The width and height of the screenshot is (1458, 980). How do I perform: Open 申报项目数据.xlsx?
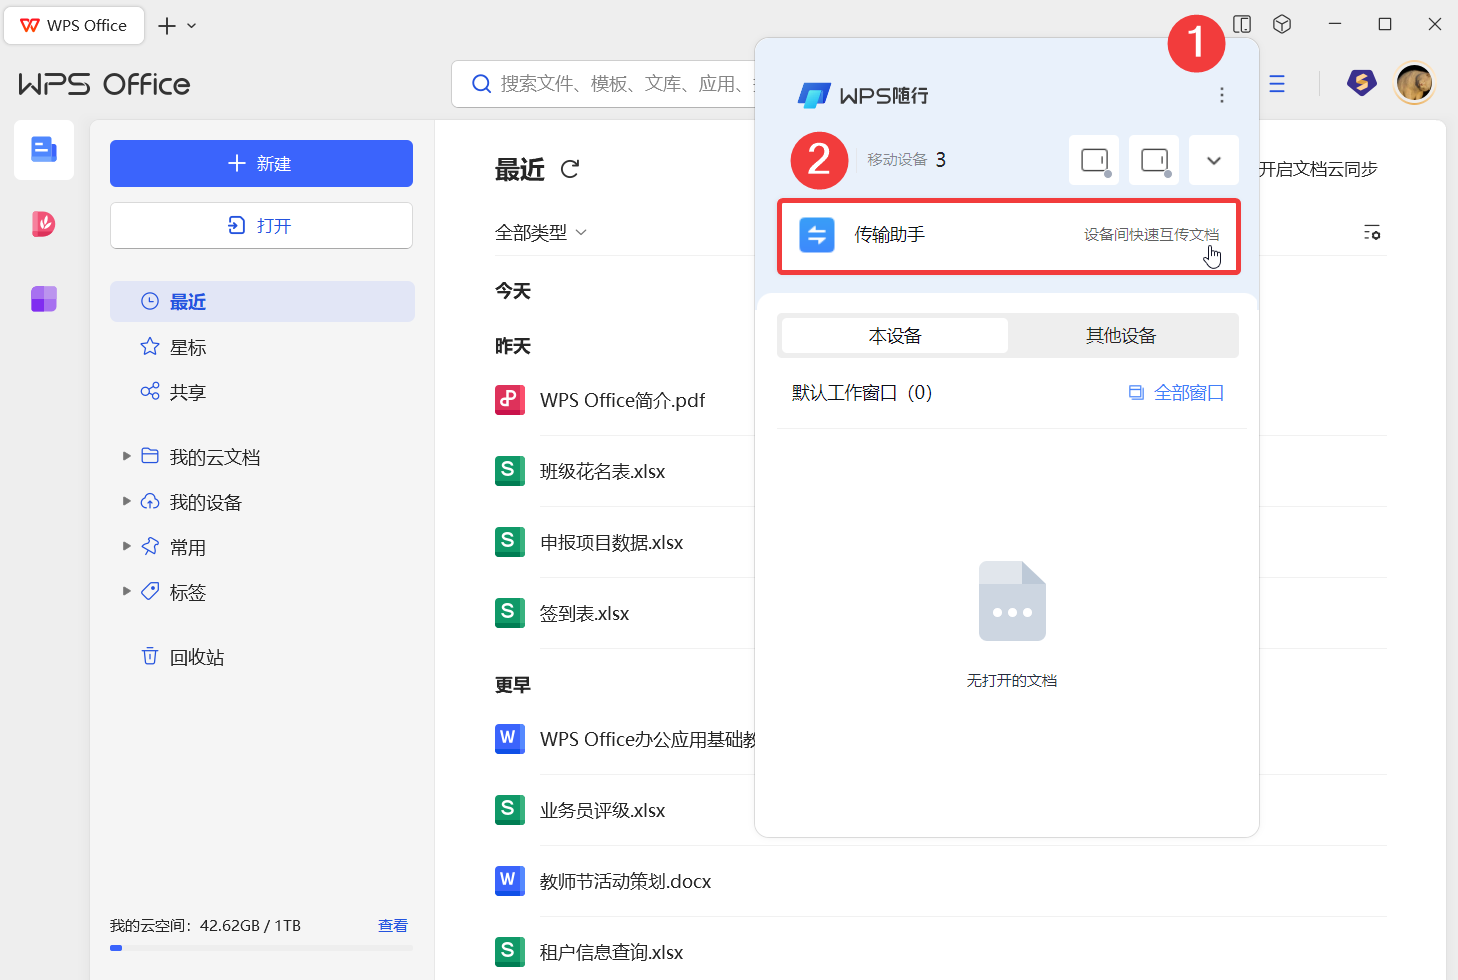[x=611, y=542]
